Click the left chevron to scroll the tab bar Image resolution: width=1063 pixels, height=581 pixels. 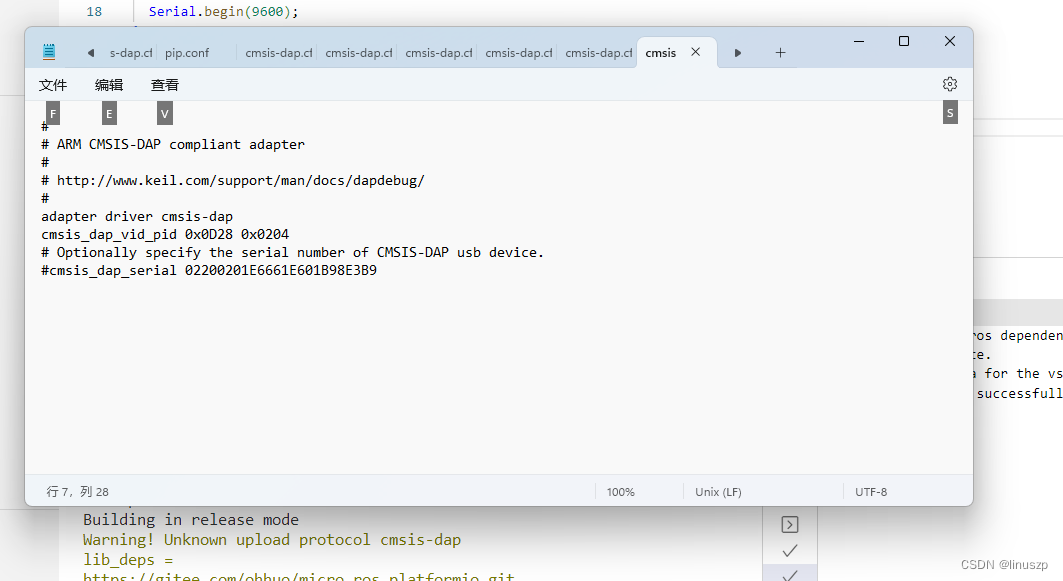[x=90, y=53]
